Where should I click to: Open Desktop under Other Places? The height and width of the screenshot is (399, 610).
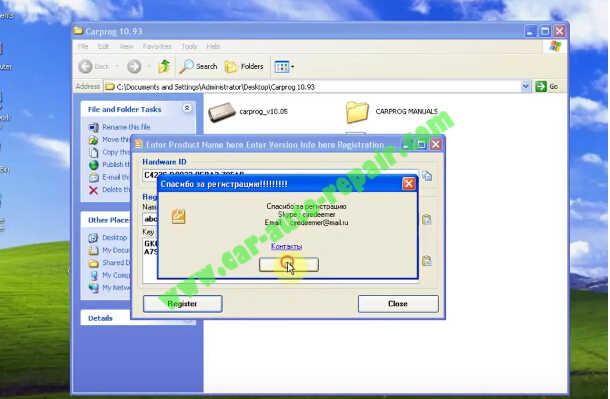pyautogui.click(x=114, y=238)
